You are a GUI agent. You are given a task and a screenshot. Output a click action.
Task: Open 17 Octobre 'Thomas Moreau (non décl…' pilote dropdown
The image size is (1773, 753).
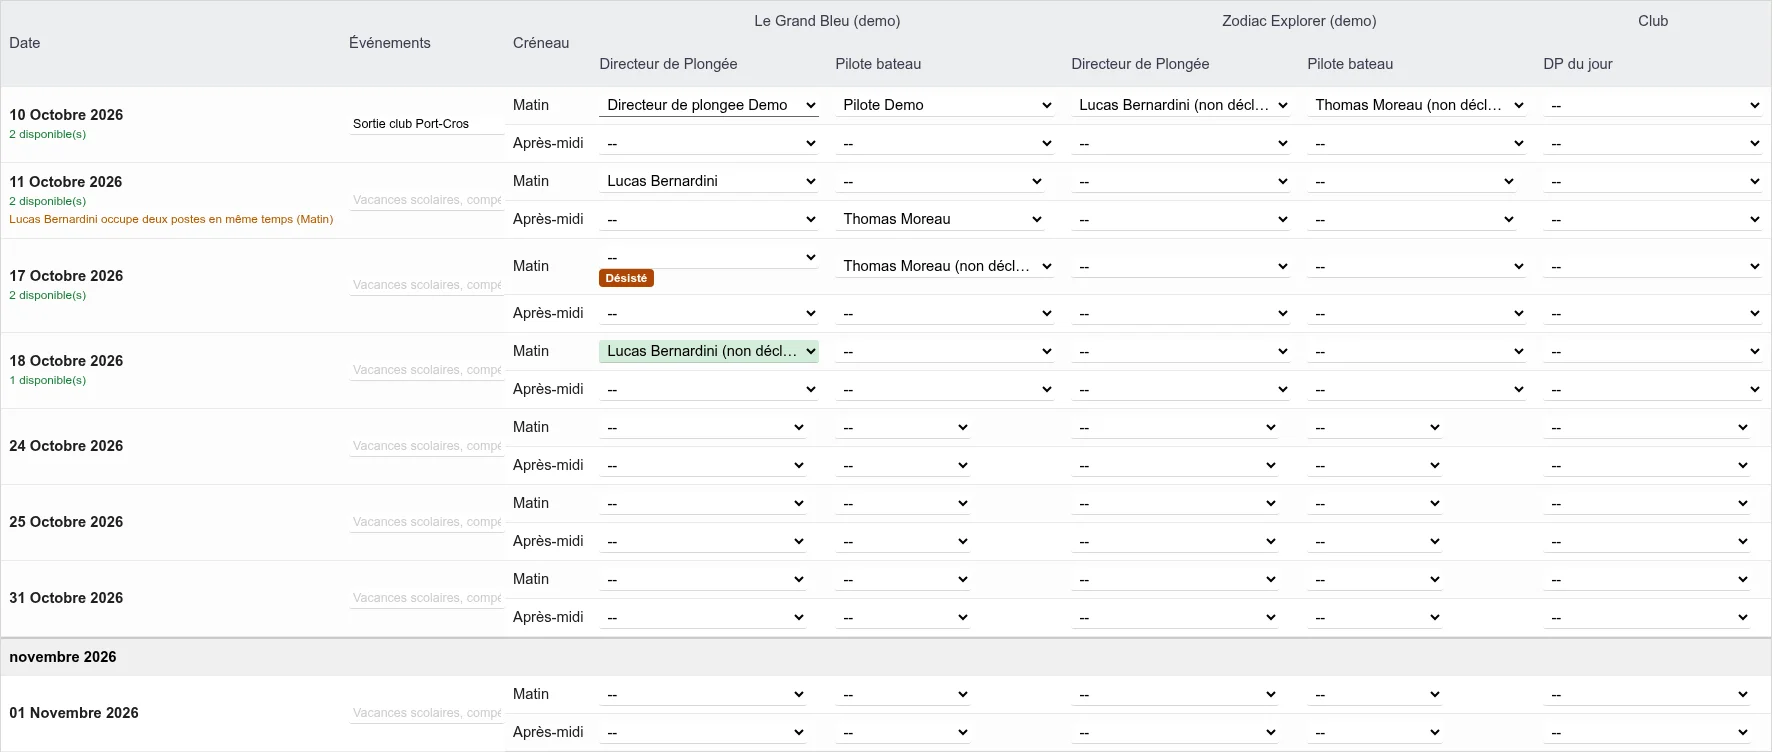[945, 266]
